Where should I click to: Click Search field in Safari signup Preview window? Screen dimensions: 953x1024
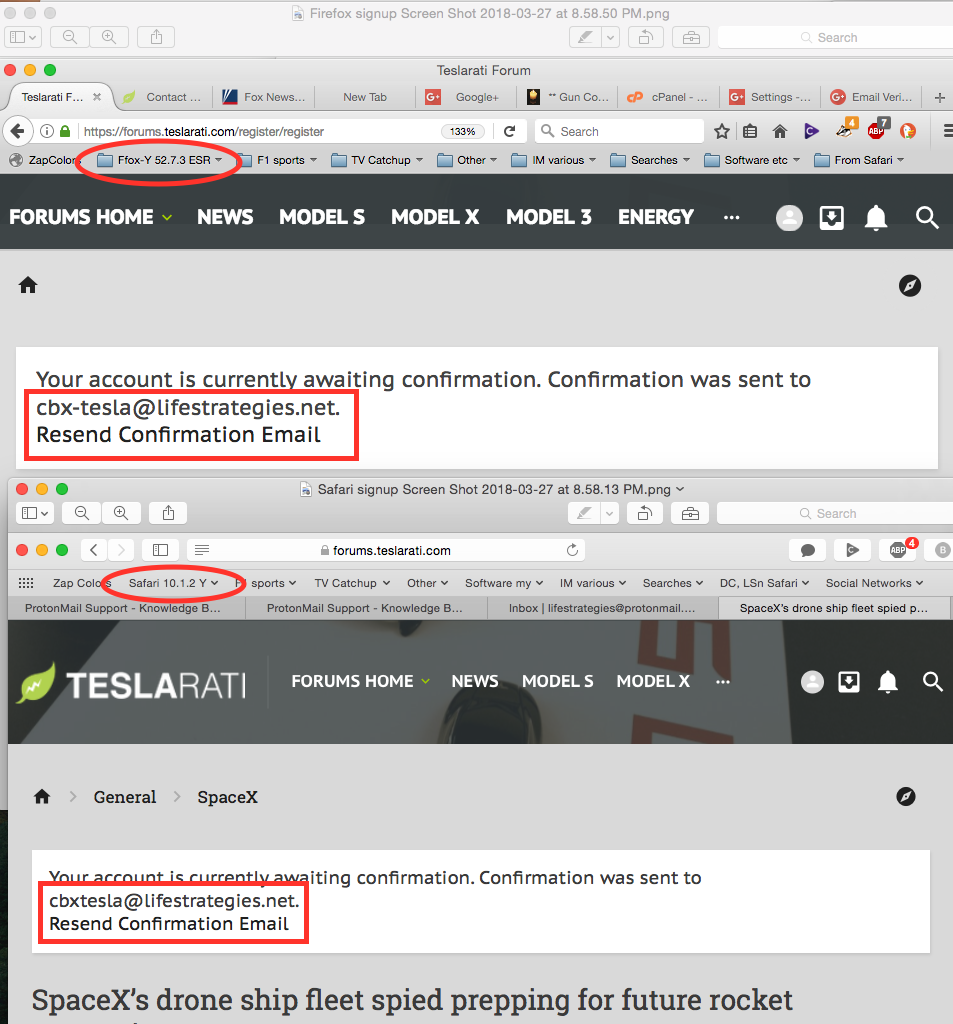835,513
